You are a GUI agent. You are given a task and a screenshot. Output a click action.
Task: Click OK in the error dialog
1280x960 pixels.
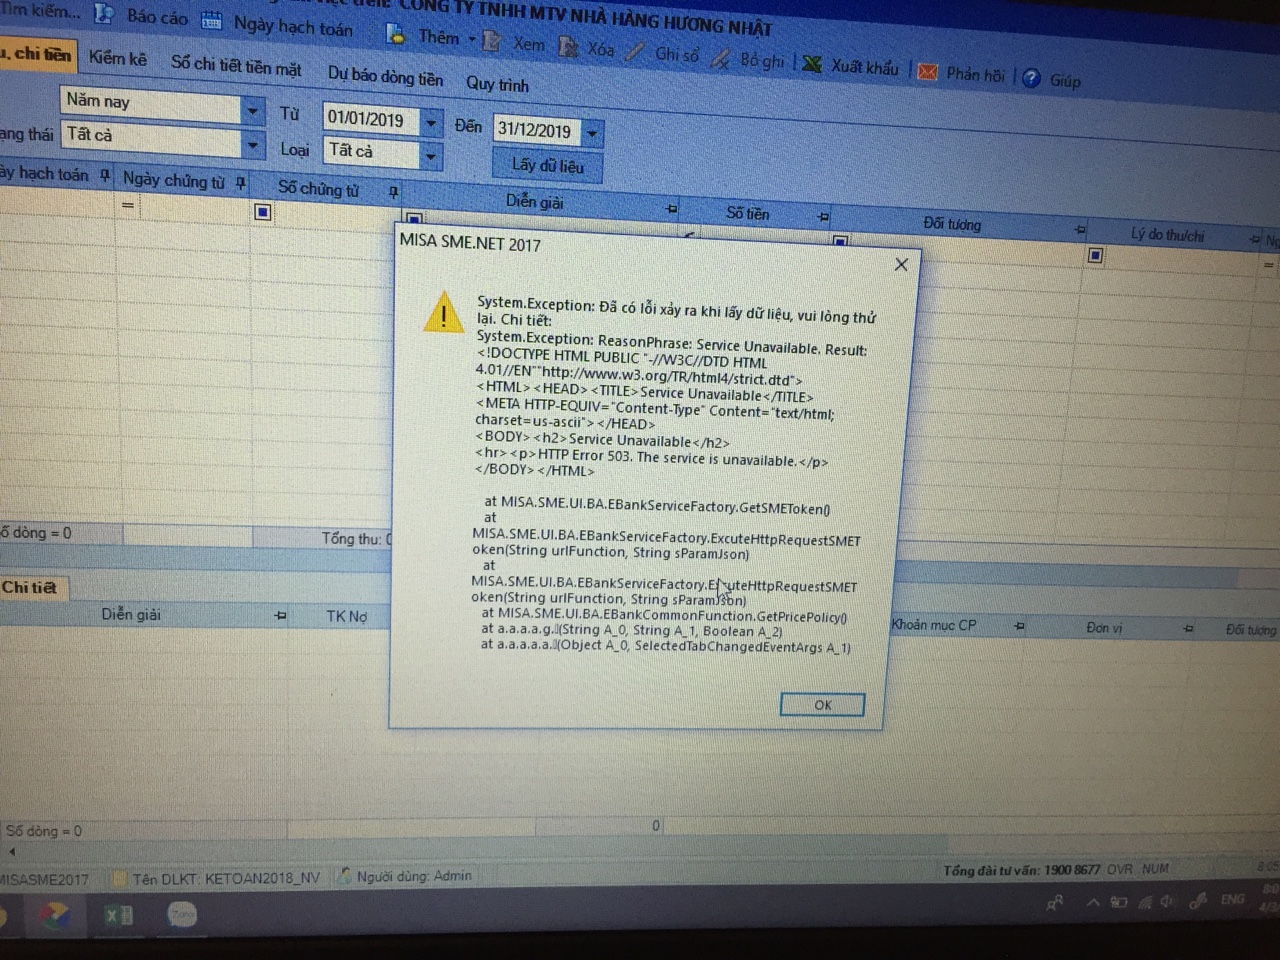click(x=822, y=705)
